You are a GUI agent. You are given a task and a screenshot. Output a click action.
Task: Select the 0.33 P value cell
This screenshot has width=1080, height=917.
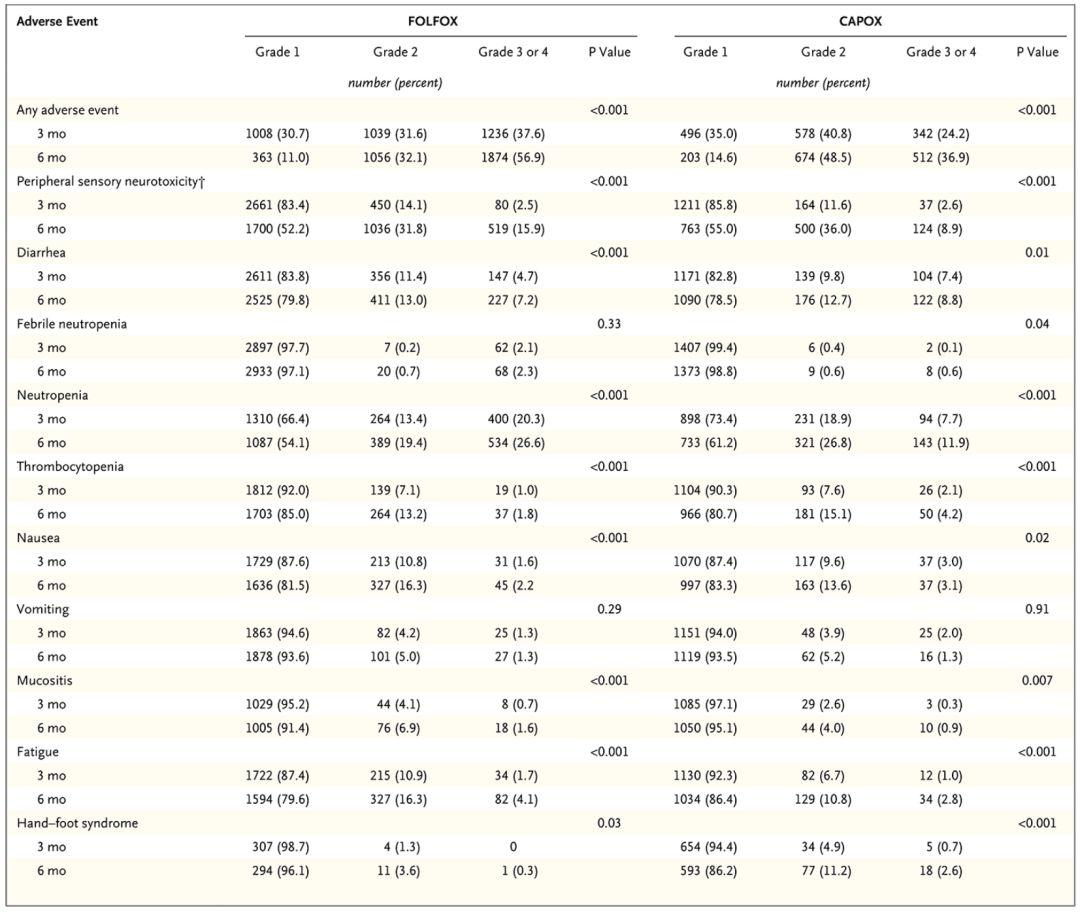[x=609, y=324]
